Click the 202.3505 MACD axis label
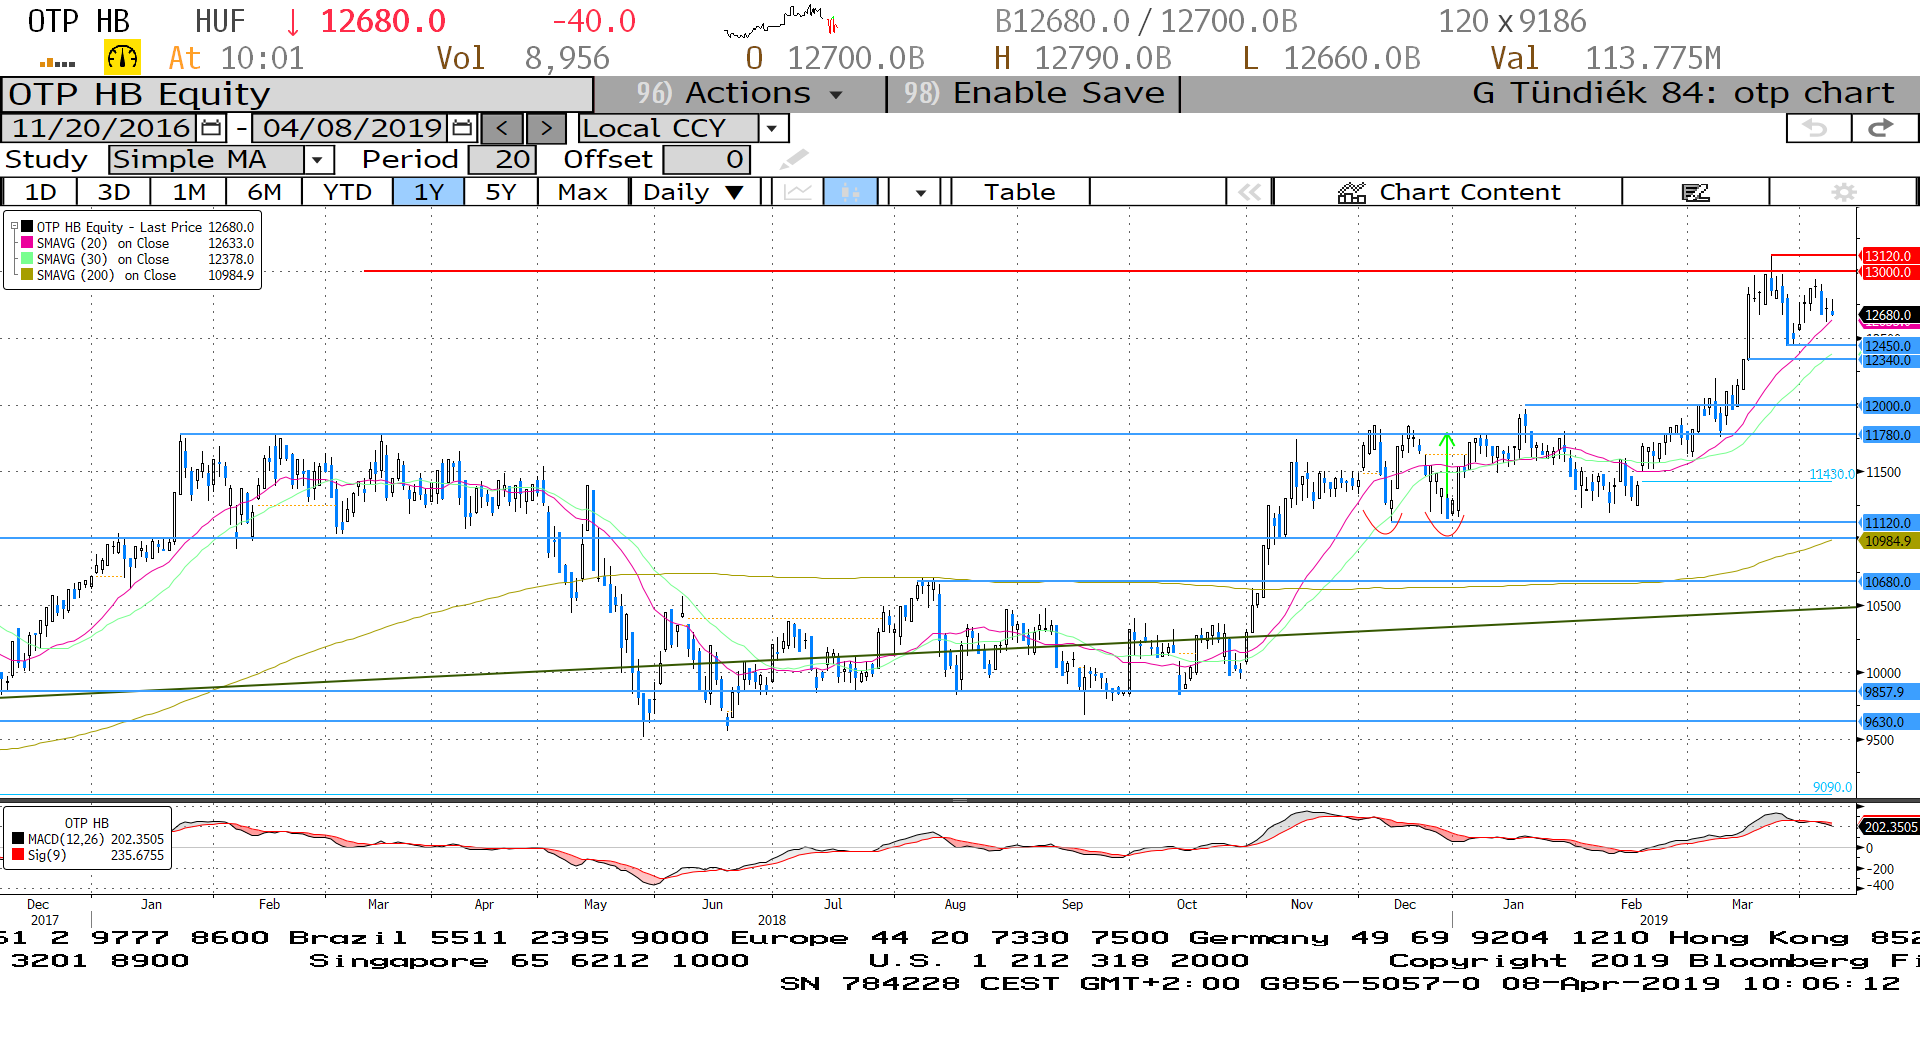Viewport: 1920px width, 1039px height. (x=1890, y=827)
